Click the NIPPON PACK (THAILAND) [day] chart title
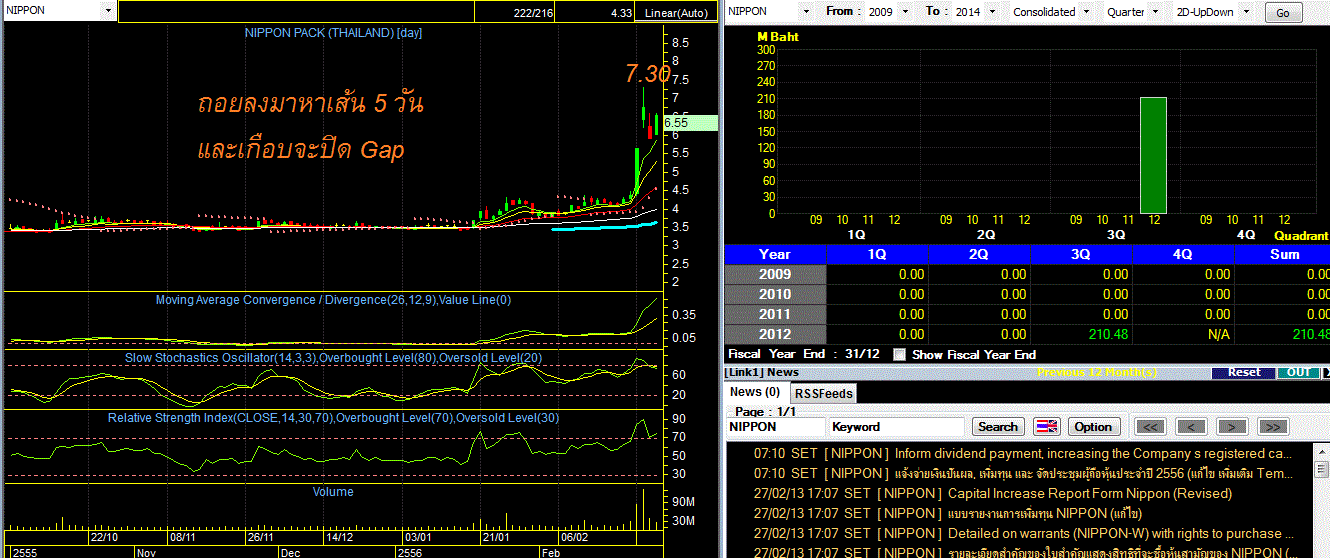 click(x=334, y=33)
